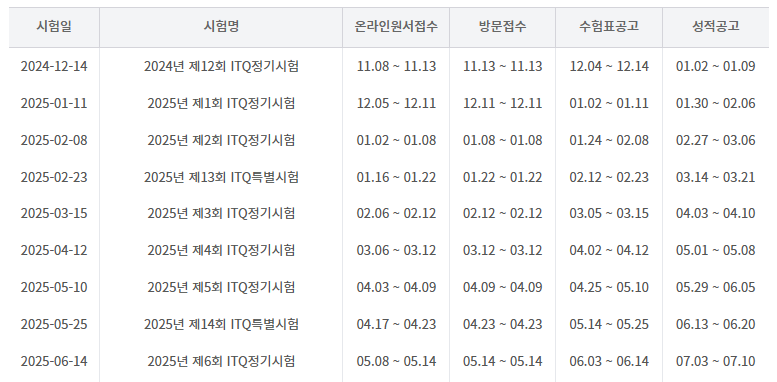Open 2025년 제14회 ITQ특별시험 entry
Screen dimensions: 777x382
(221, 325)
